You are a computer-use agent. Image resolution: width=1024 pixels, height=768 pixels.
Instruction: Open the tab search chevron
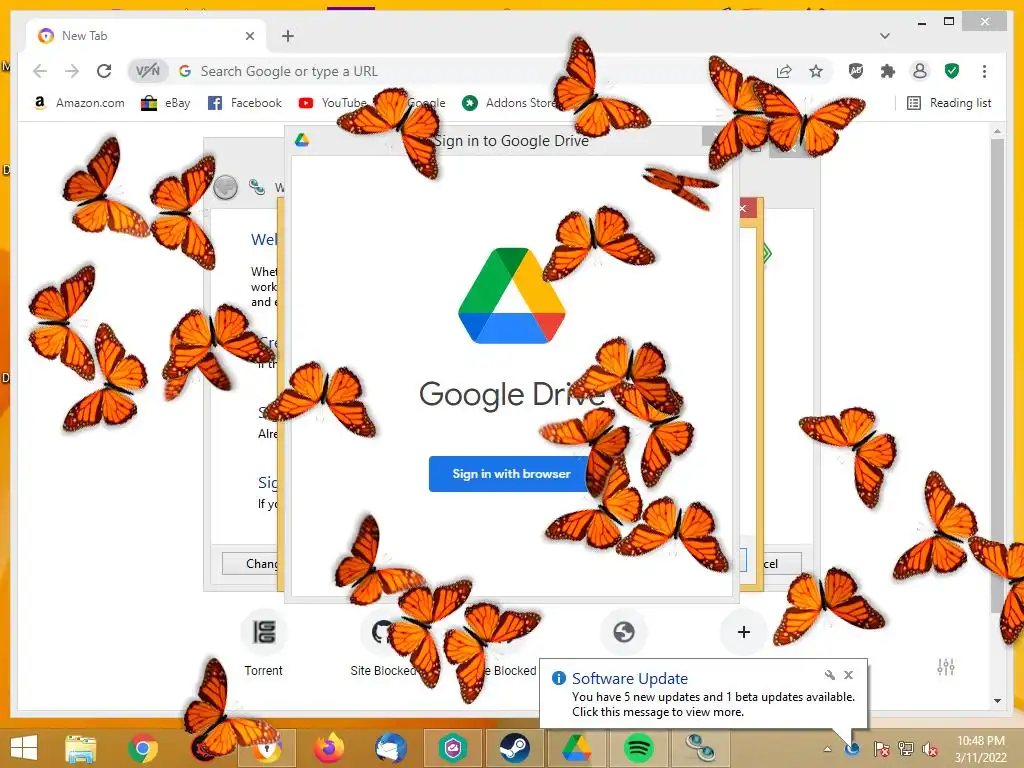click(x=885, y=36)
